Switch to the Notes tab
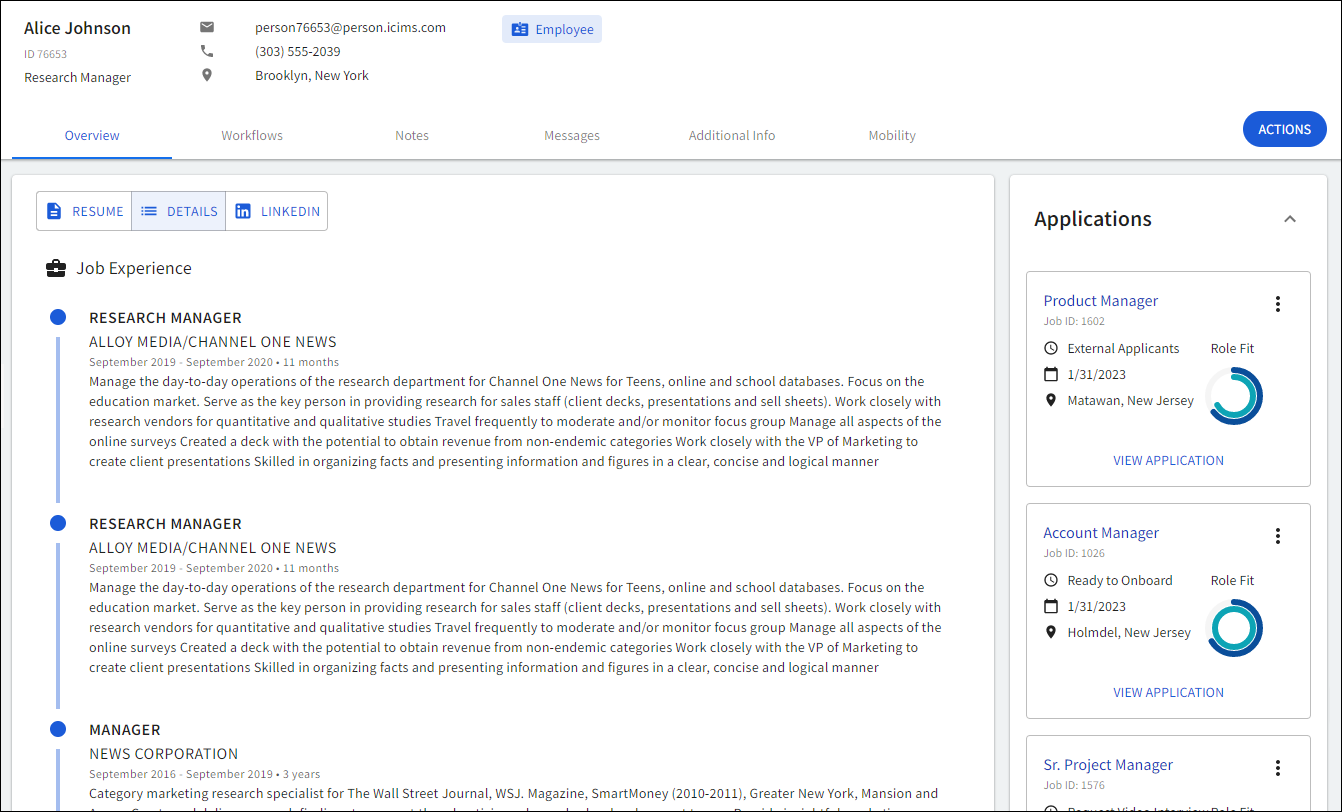The height and width of the screenshot is (812, 1342). click(412, 135)
